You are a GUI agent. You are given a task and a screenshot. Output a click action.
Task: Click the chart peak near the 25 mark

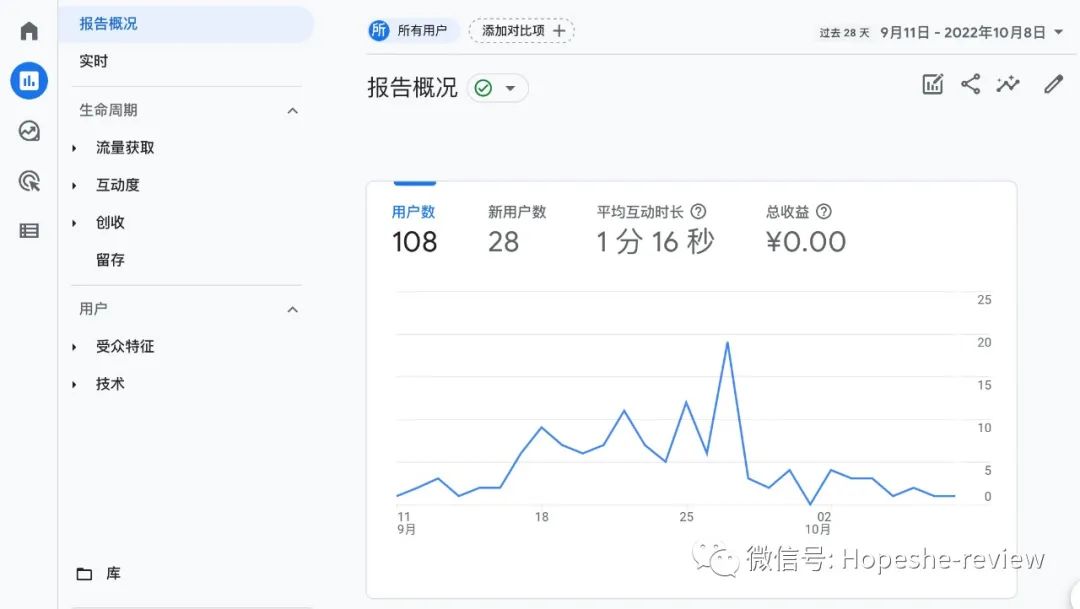pos(728,342)
